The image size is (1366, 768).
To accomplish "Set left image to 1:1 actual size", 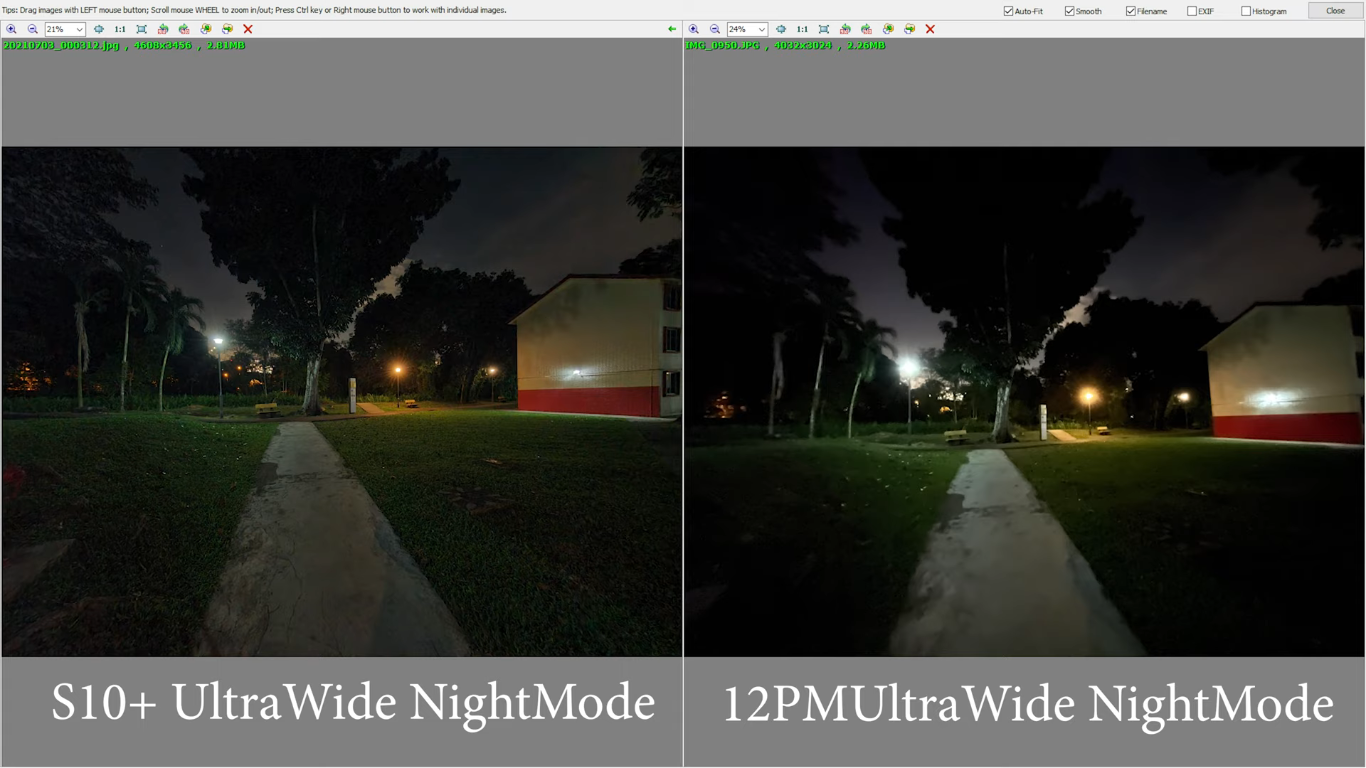I will (120, 29).
